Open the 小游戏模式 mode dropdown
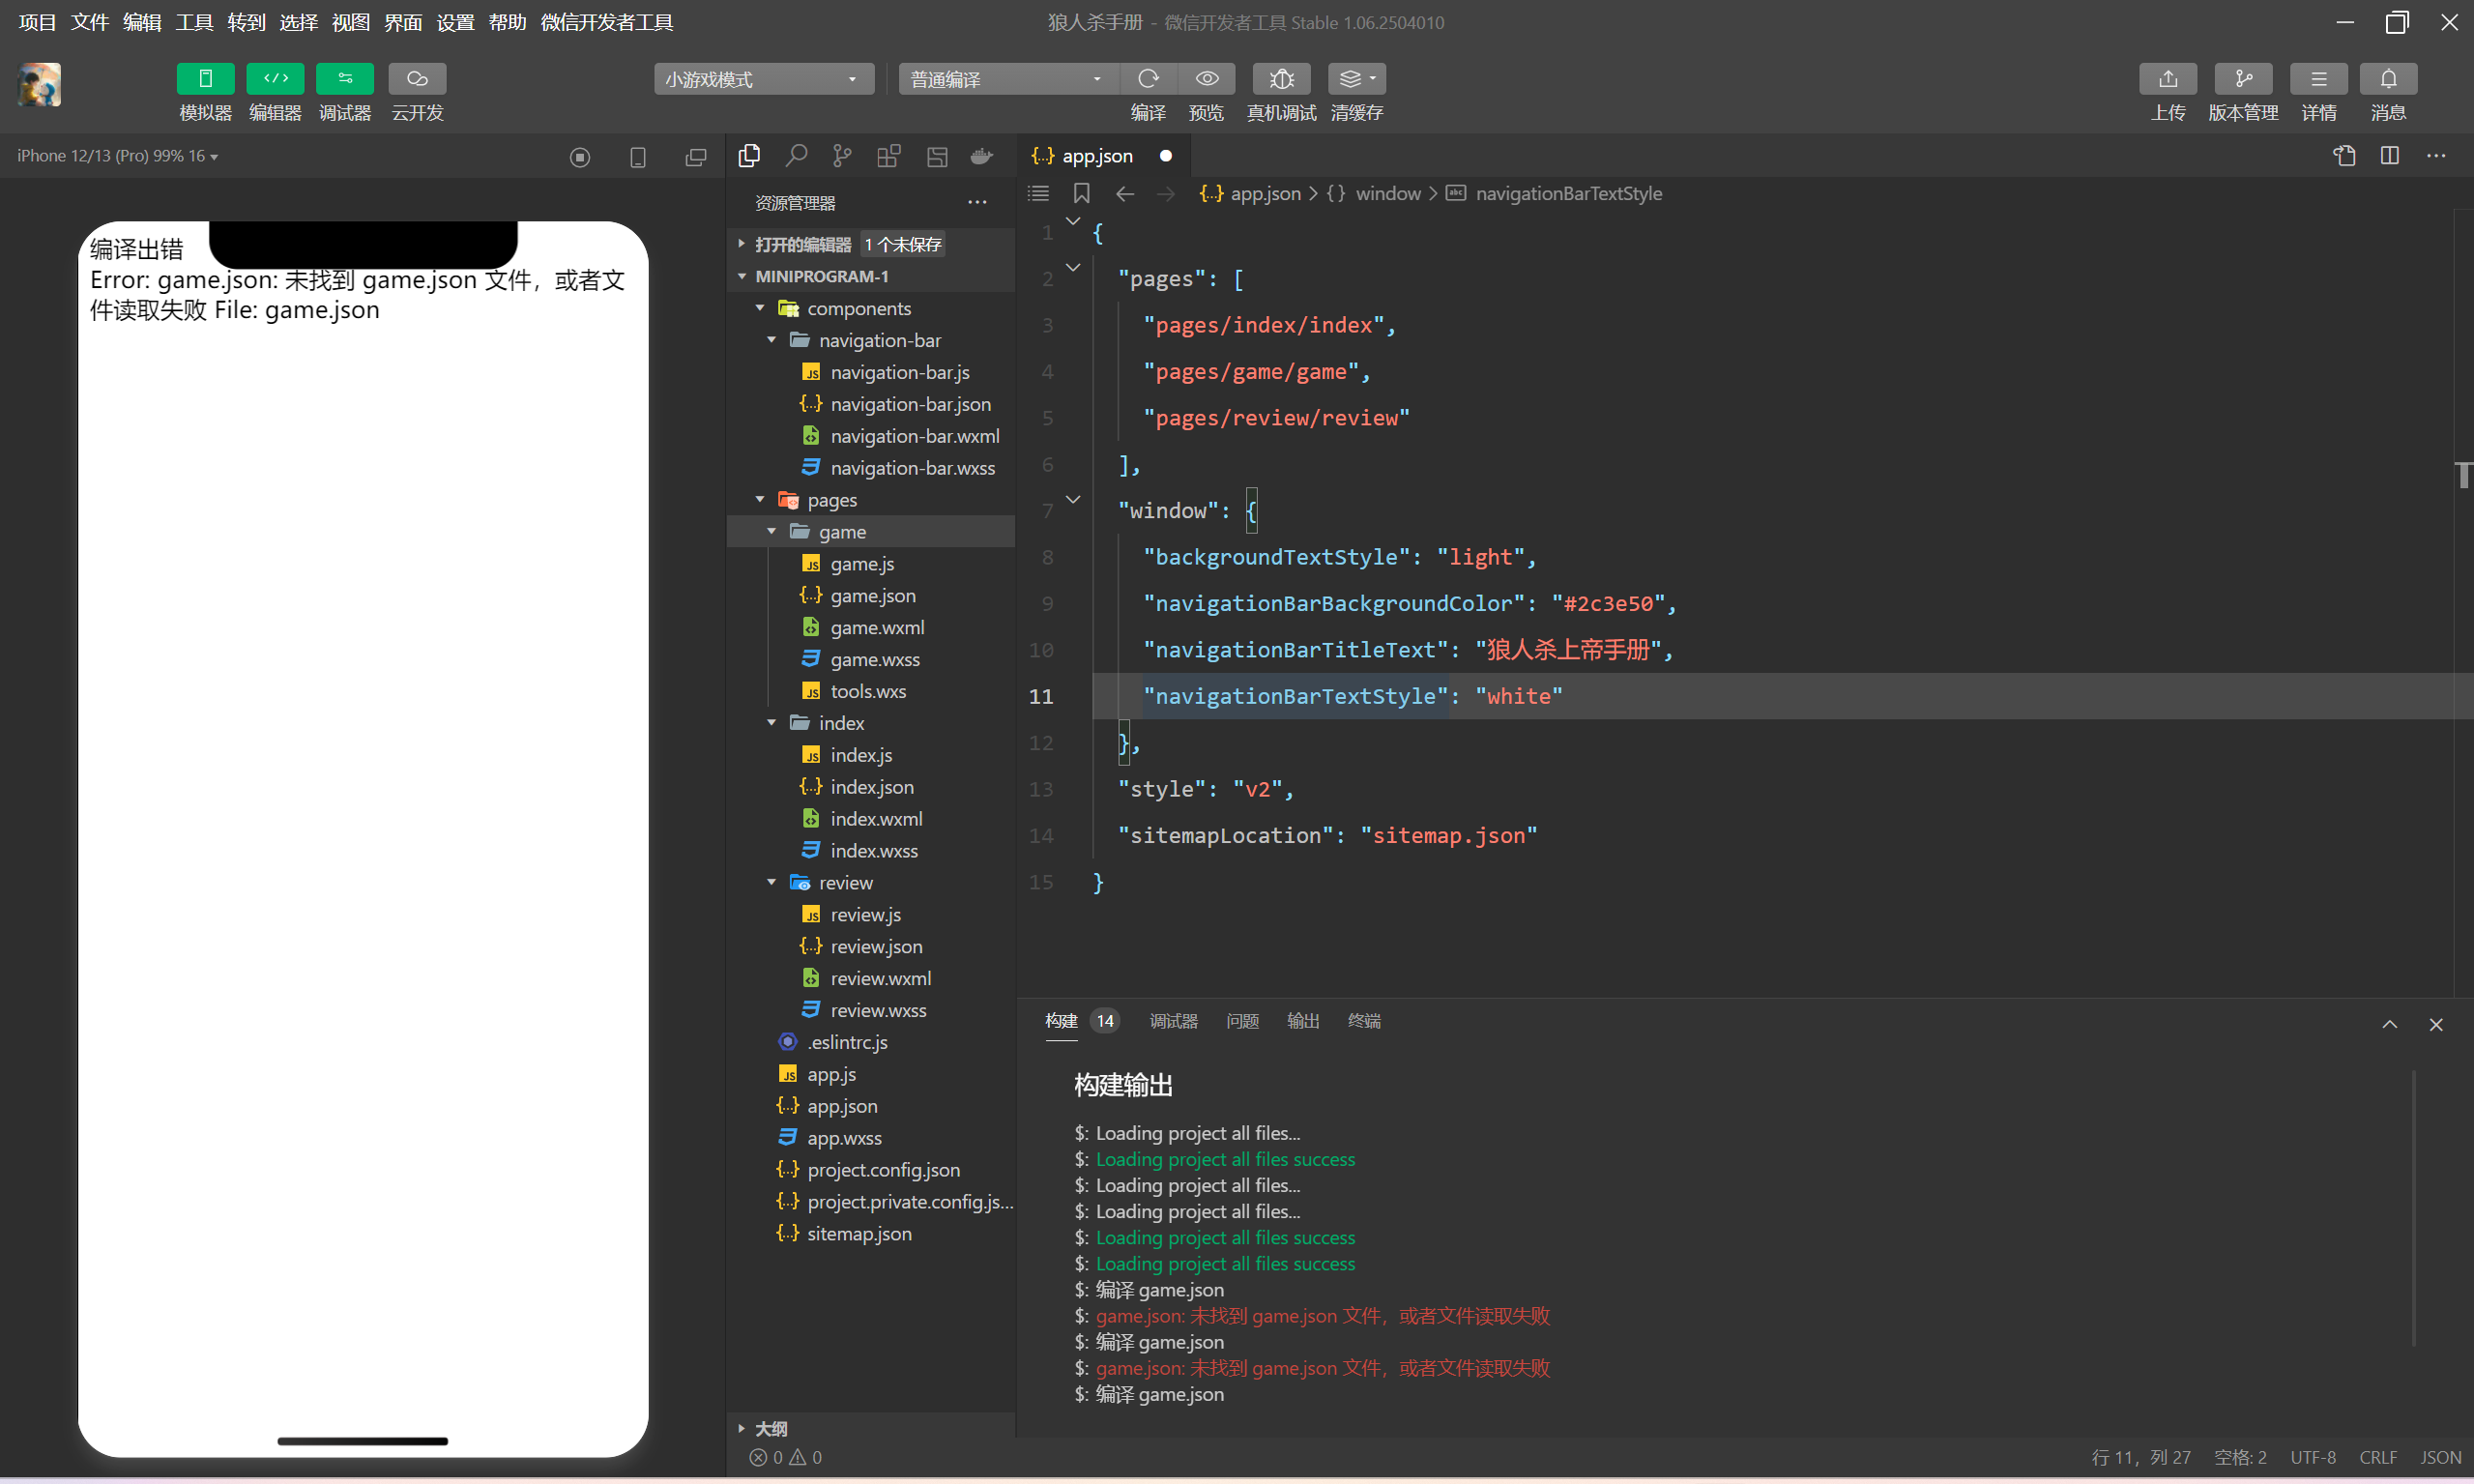This screenshot has height=1484, width=2474. 763,79
